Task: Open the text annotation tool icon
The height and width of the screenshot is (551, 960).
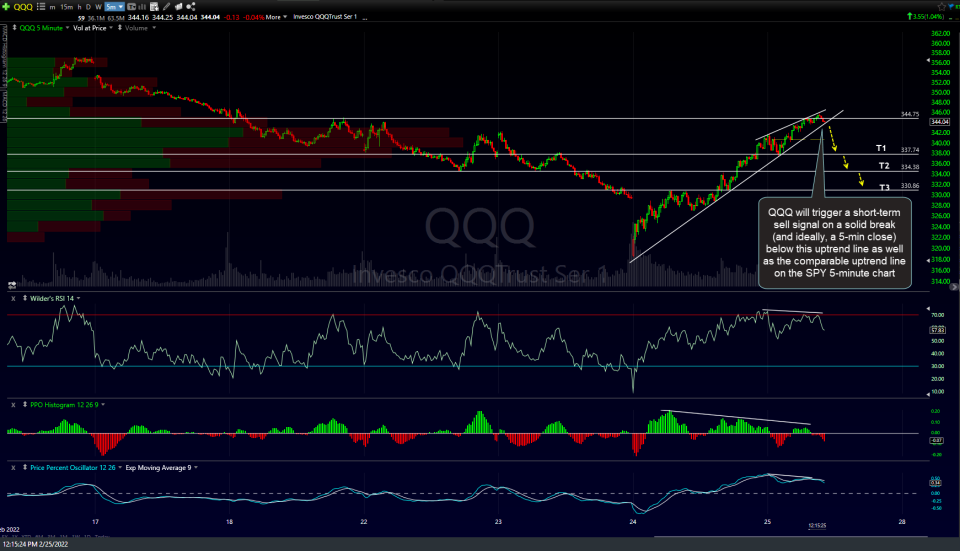Action: point(132,7)
